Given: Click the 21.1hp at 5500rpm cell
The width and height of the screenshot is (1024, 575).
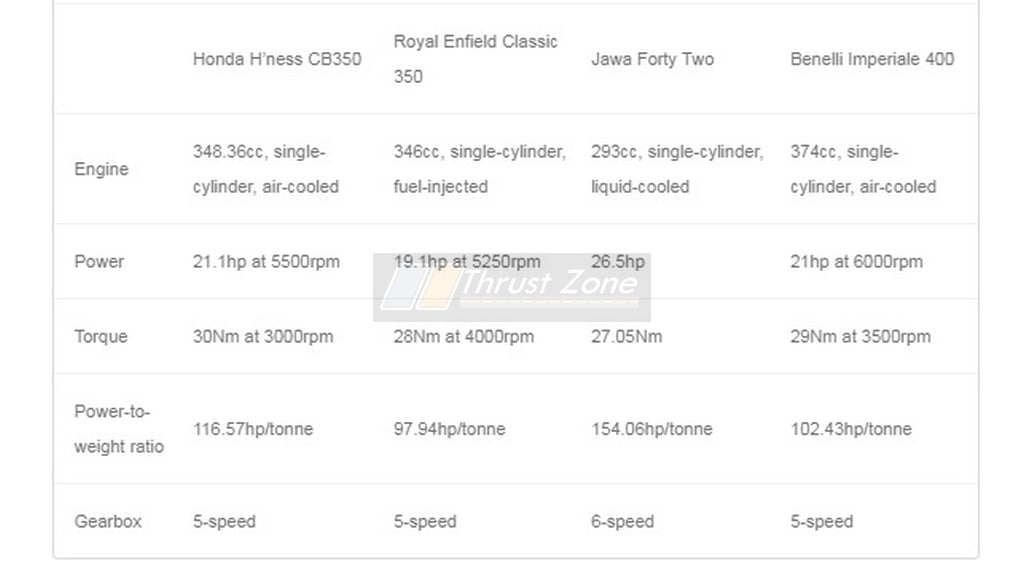Looking at the screenshot, I should (266, 261).
